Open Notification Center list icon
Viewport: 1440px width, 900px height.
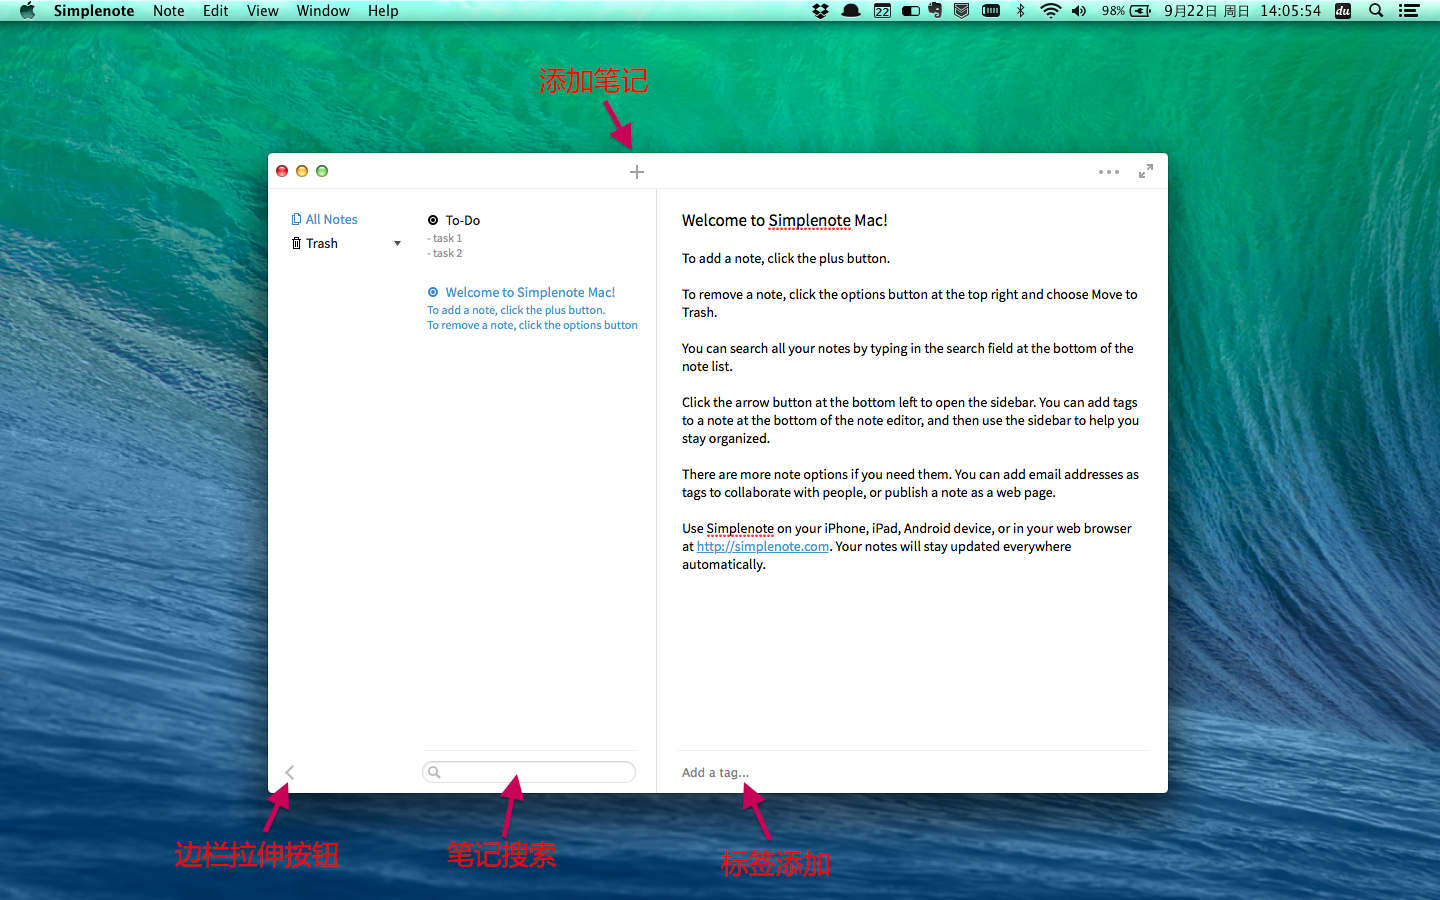point(1409,11)
